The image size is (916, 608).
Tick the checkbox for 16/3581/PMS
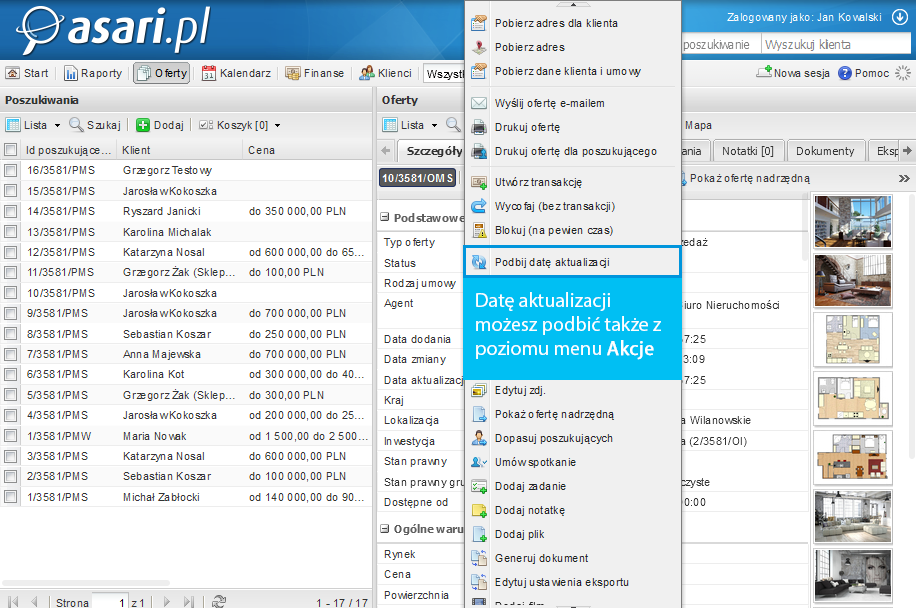(11, 171)
